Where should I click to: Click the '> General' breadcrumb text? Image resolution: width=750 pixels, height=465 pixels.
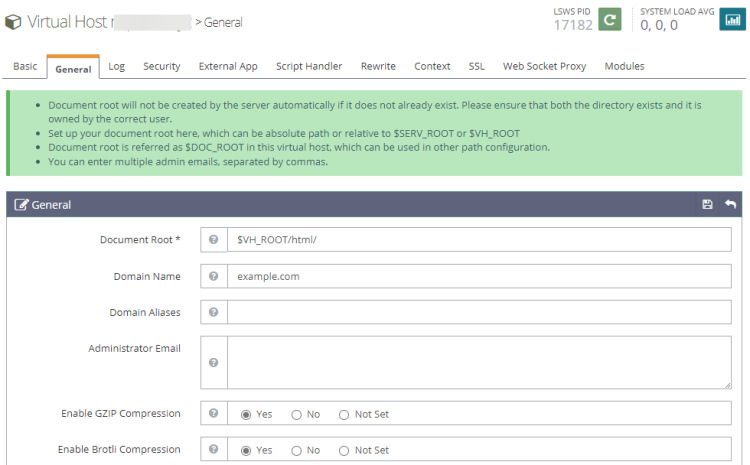click(219, 22)
